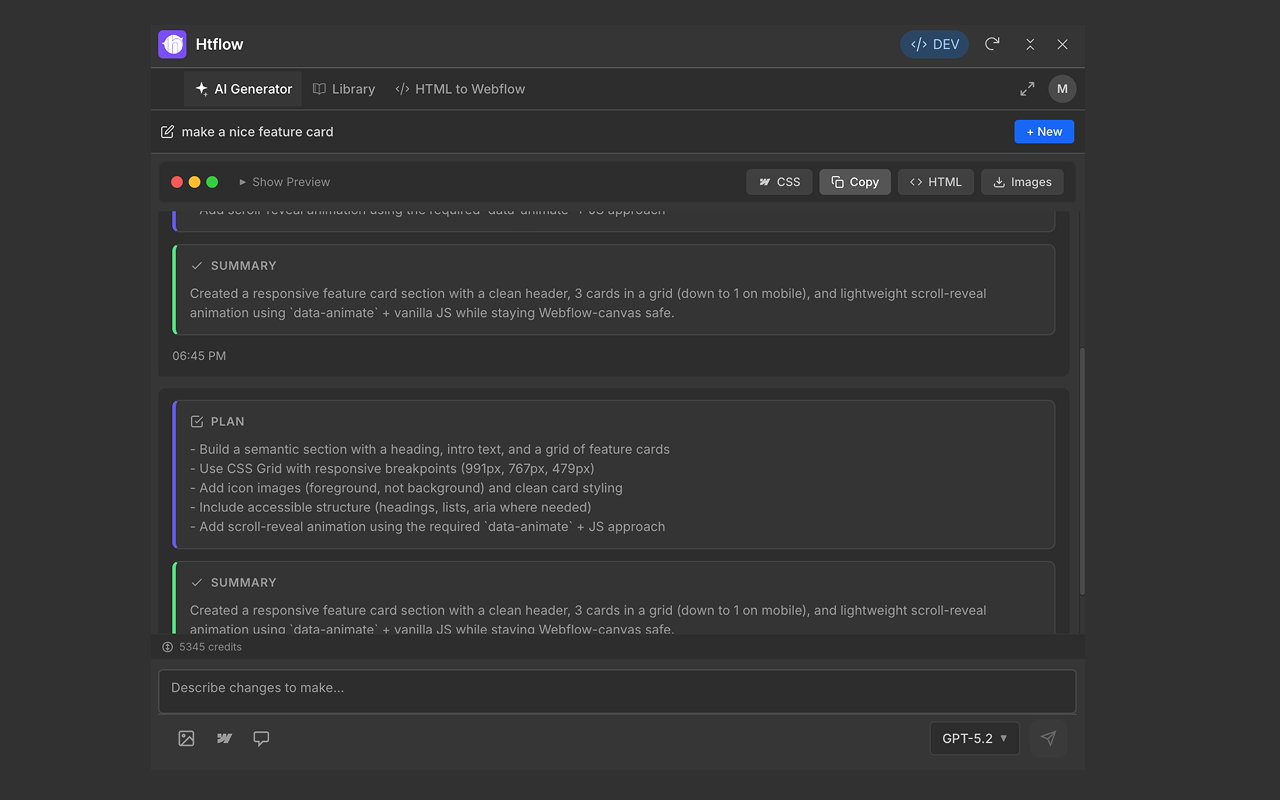The image size is (1280, 800).
Task: Click the Htflow purple logo icon
Action: (x=173, y=44)
